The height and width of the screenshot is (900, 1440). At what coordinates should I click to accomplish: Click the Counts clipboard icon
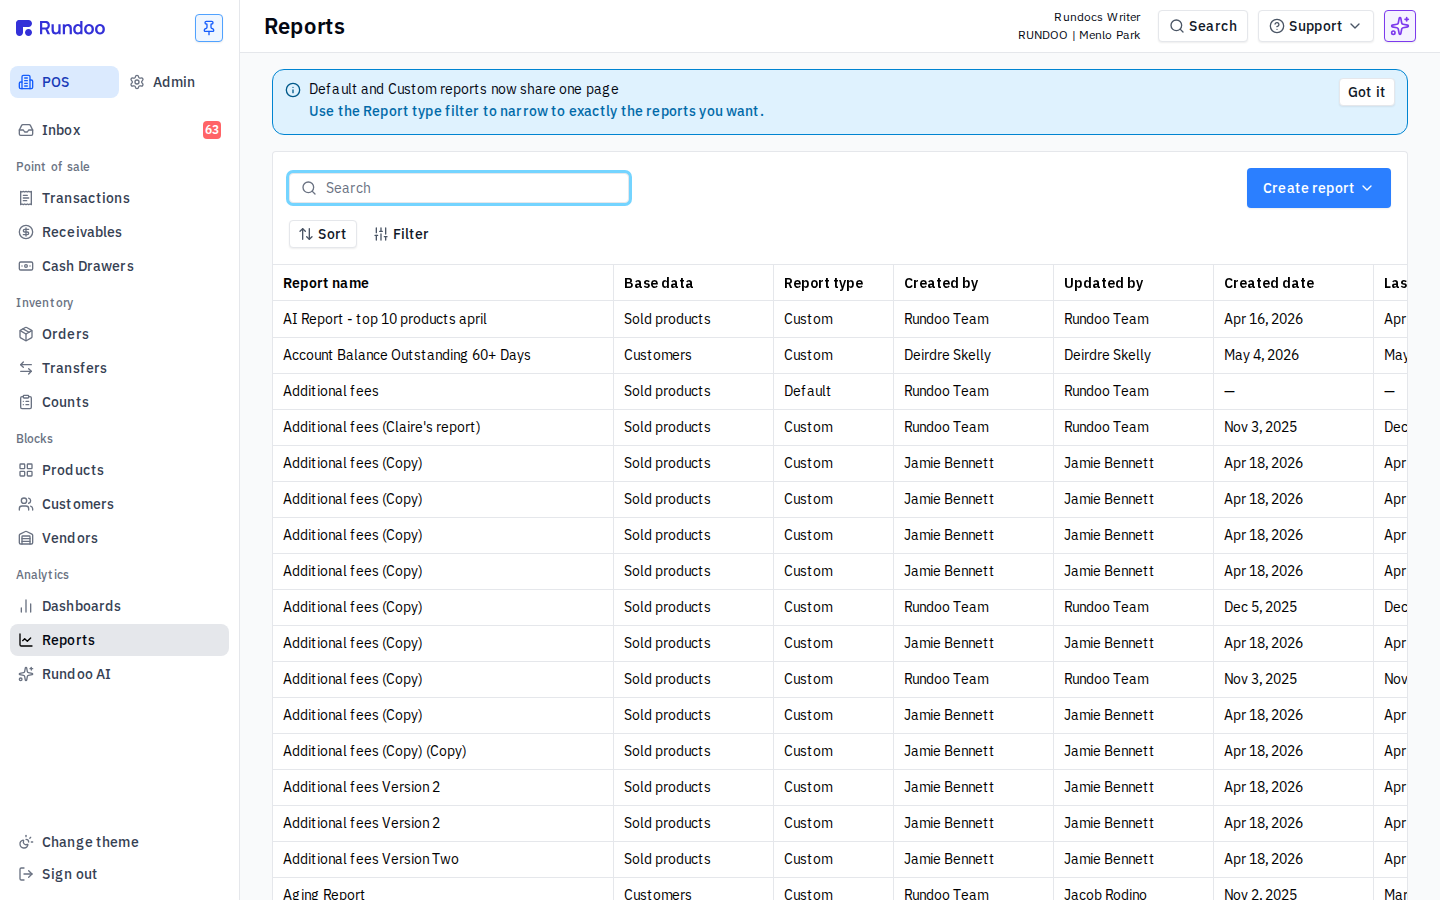[x=26, y=402]
